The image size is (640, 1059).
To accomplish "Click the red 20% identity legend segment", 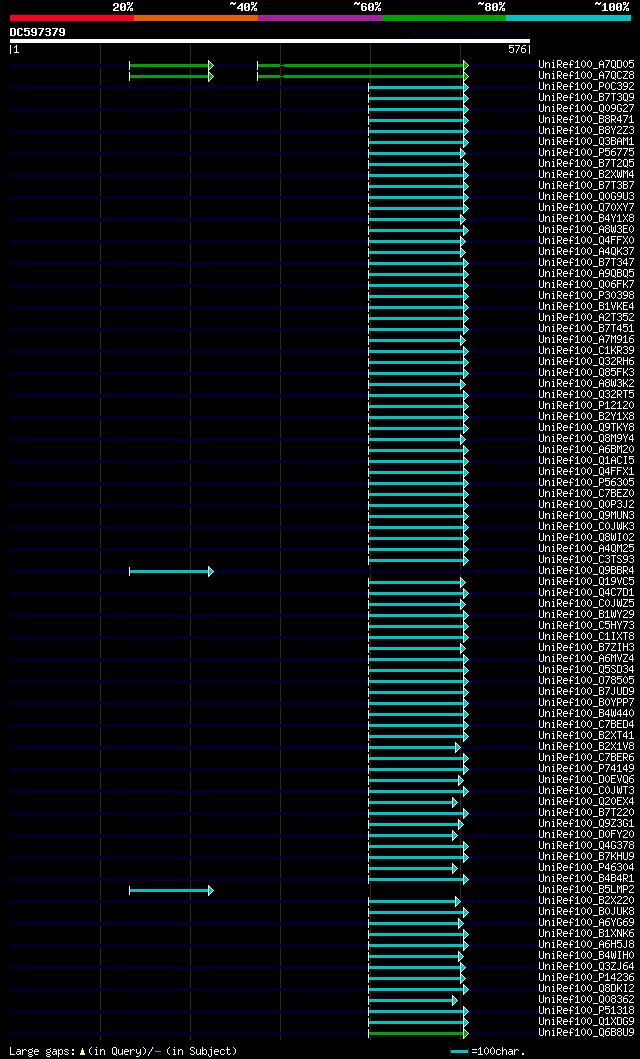I will click(72, 18).
